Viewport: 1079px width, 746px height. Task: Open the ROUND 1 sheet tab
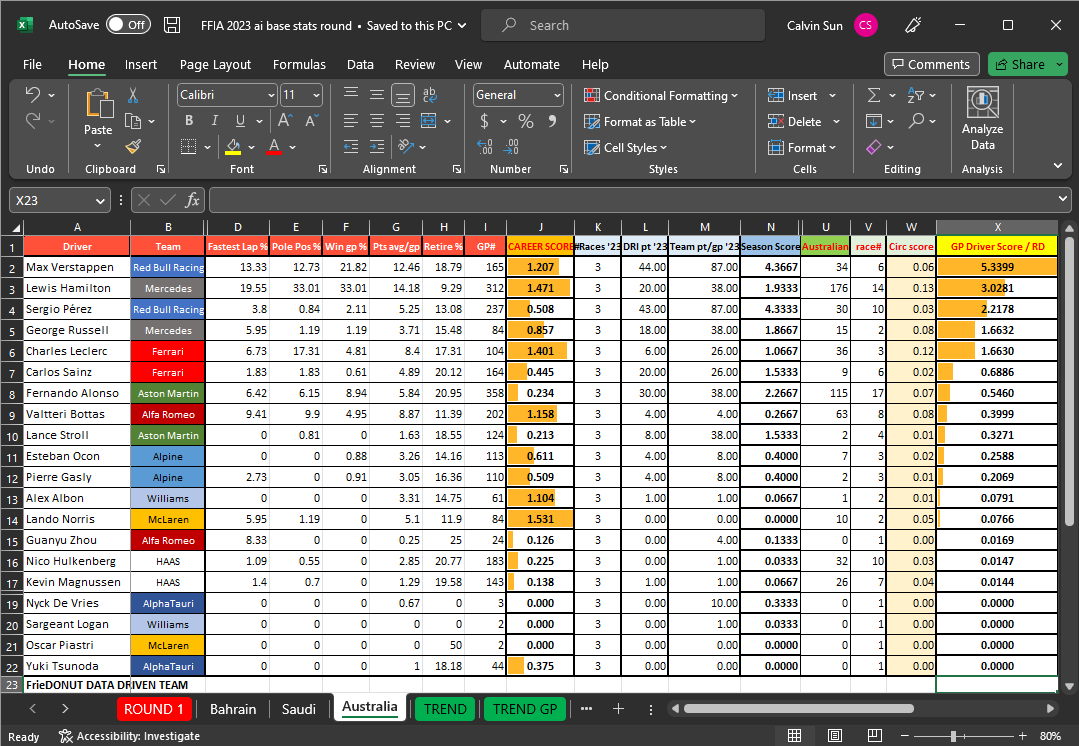(x=153, y=709)
